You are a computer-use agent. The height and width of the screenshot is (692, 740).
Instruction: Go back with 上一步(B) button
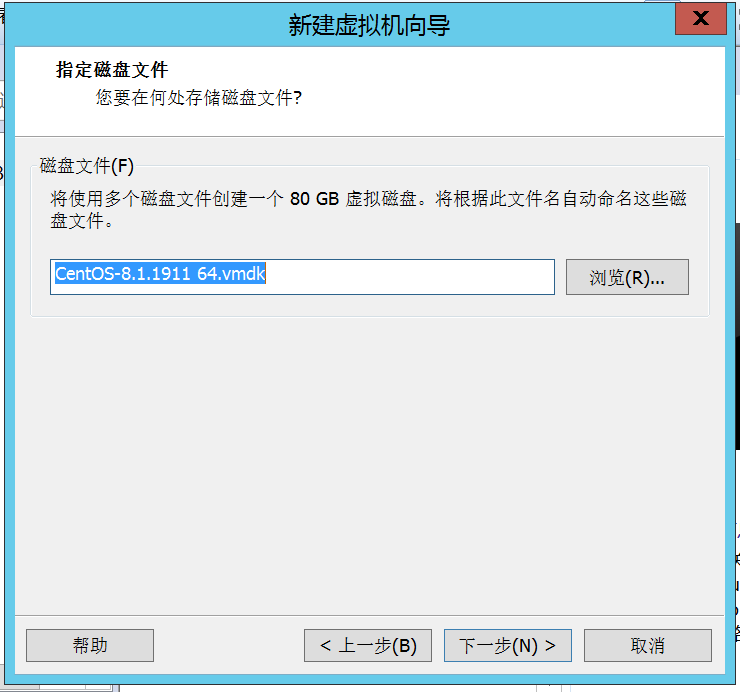368,645
